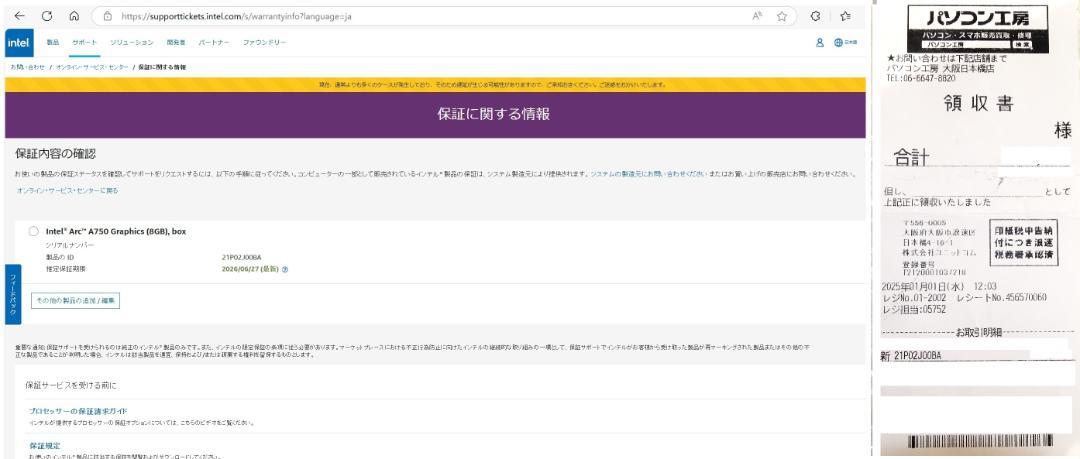Open the user account profile icon
Viewport: 1080px width, 459px height.
pos(820,42)
